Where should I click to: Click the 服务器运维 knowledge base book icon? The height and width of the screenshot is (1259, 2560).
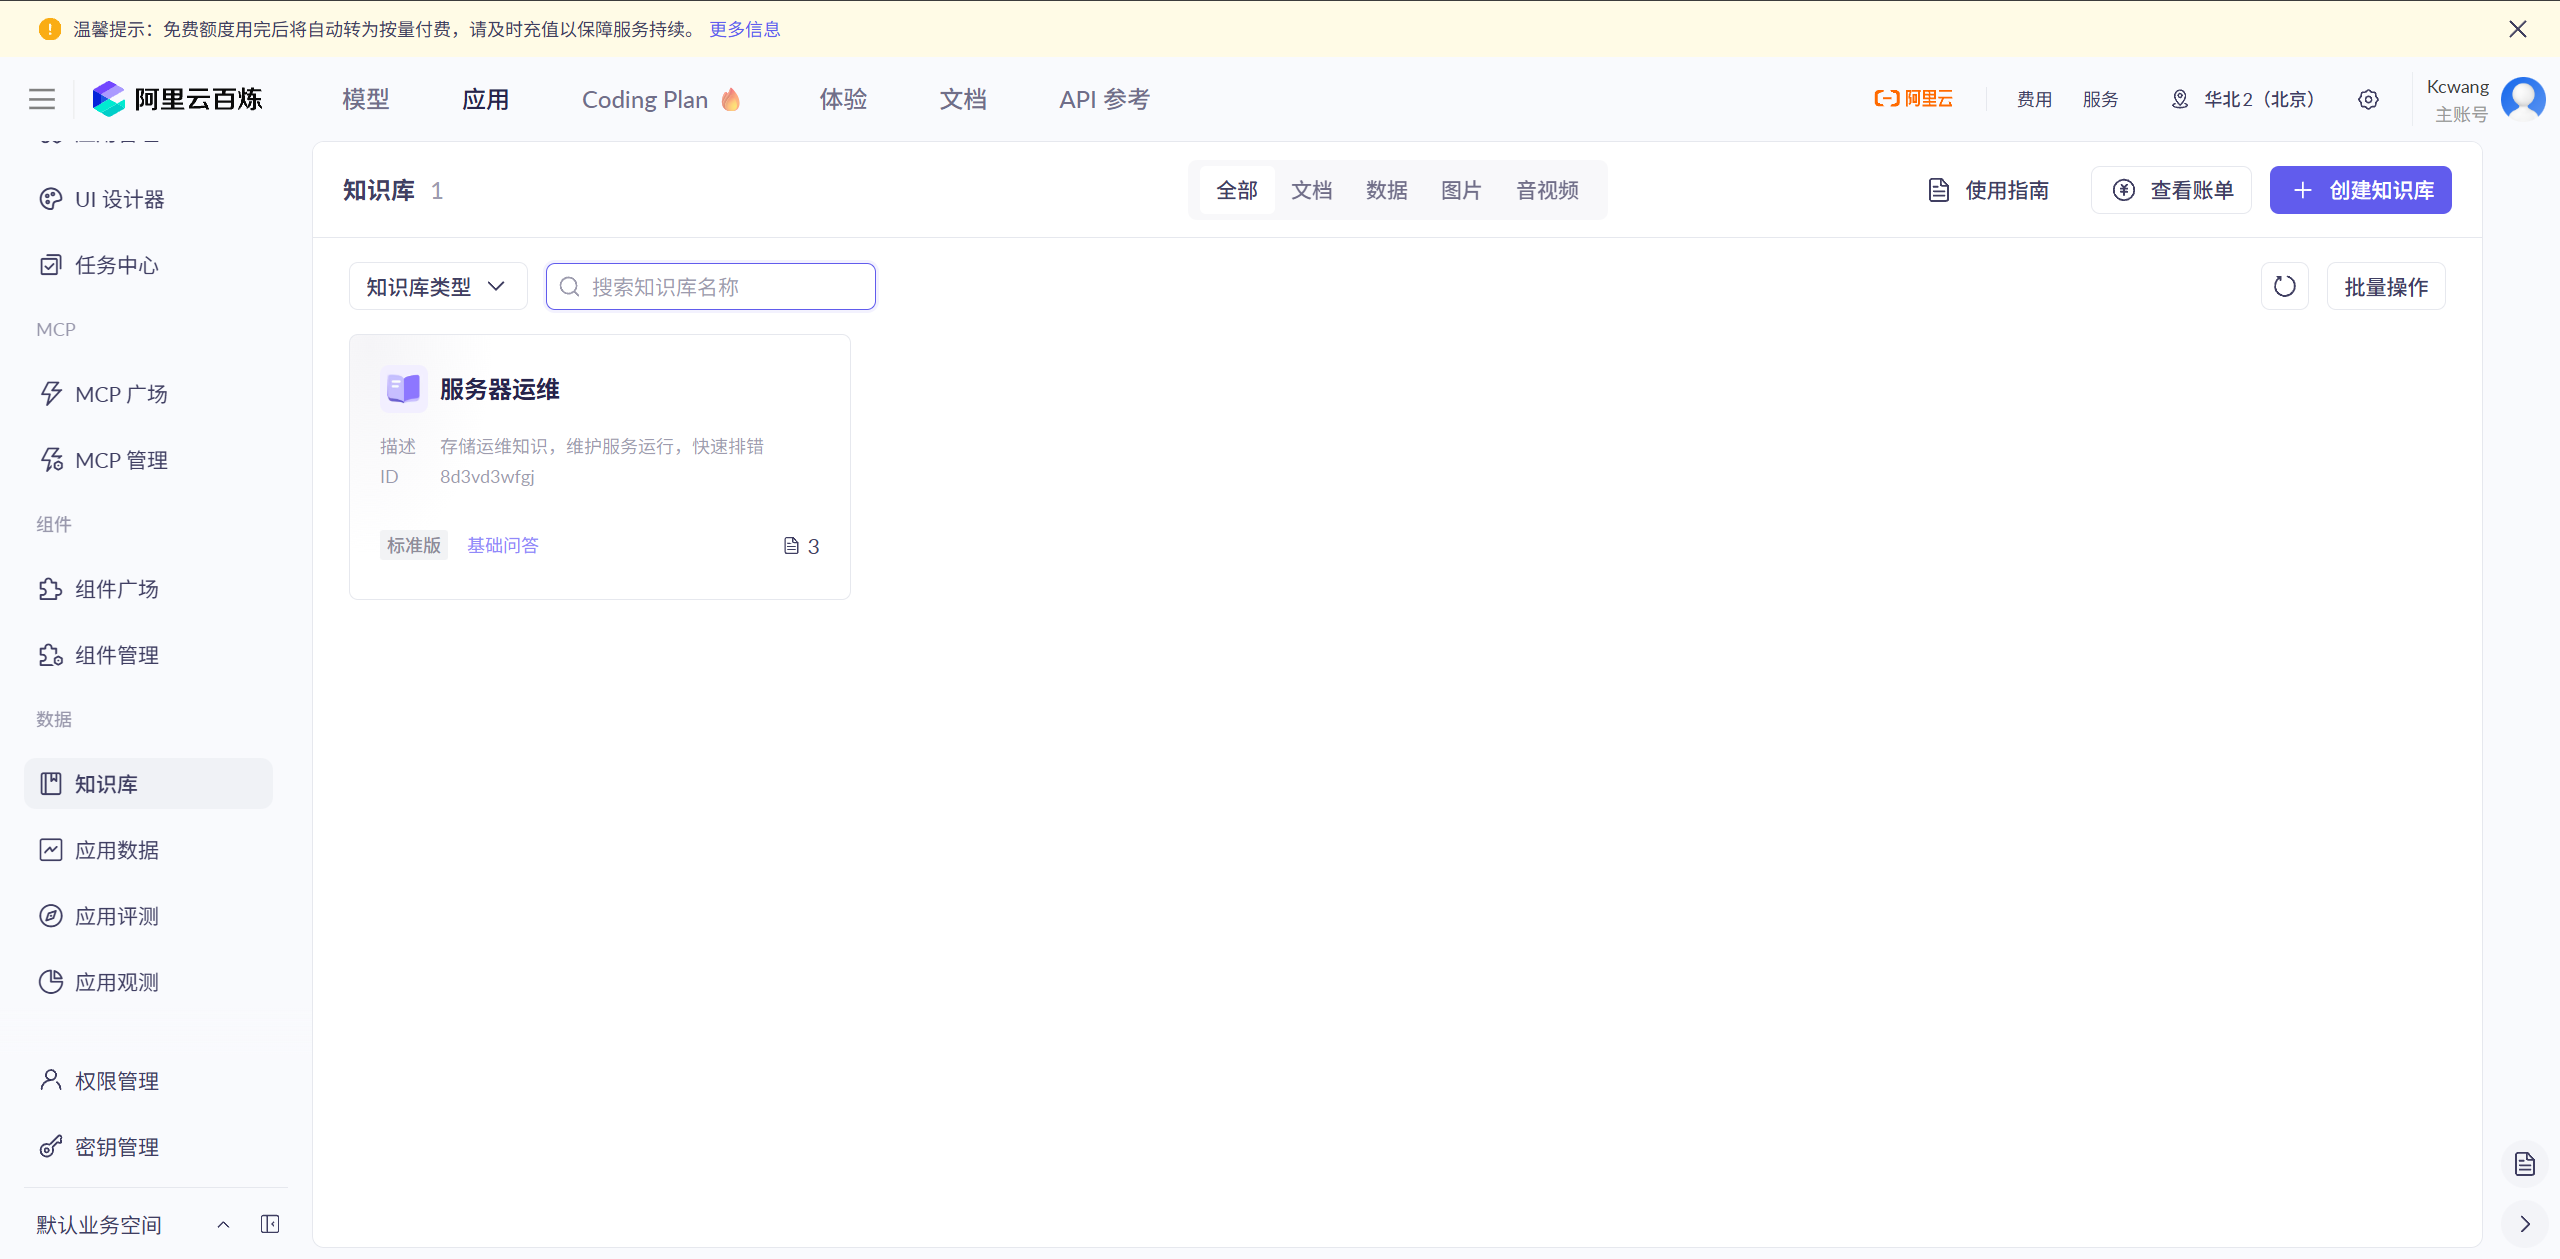coord(403,388)
